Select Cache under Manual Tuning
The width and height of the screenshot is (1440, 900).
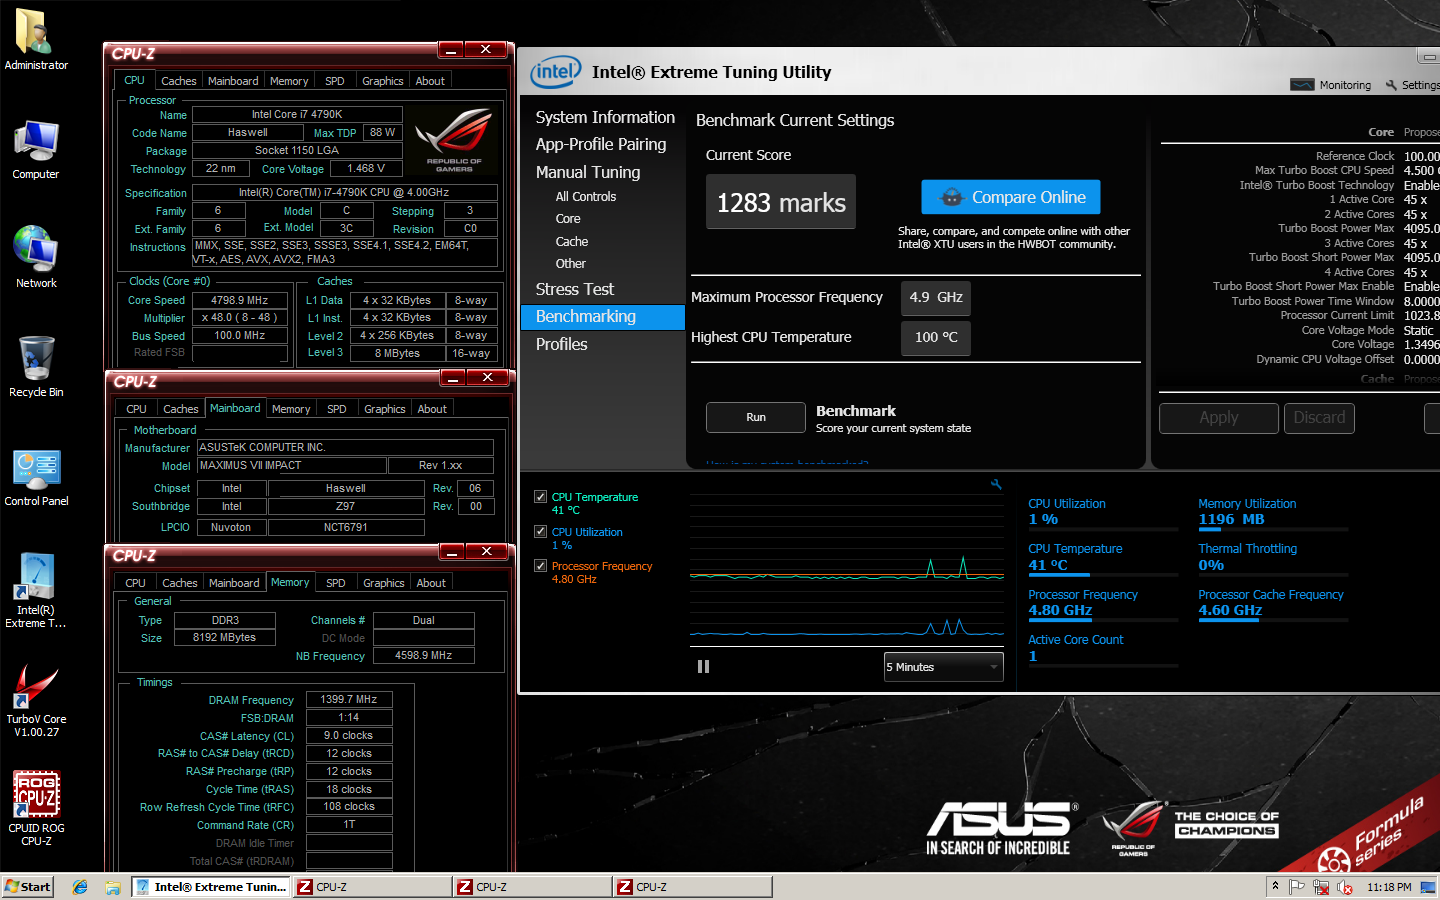click(572, 242)
